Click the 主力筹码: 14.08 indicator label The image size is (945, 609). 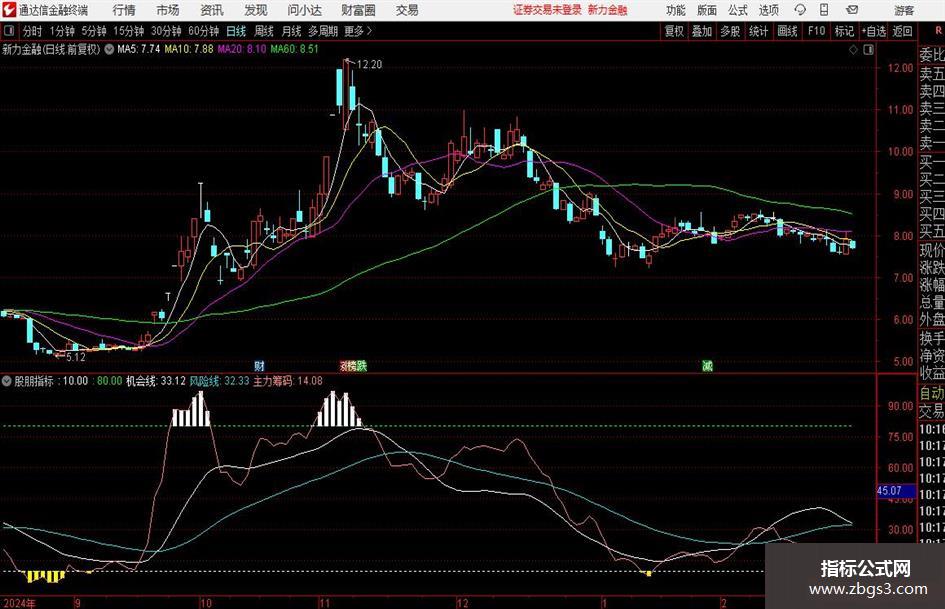[287, 381]
